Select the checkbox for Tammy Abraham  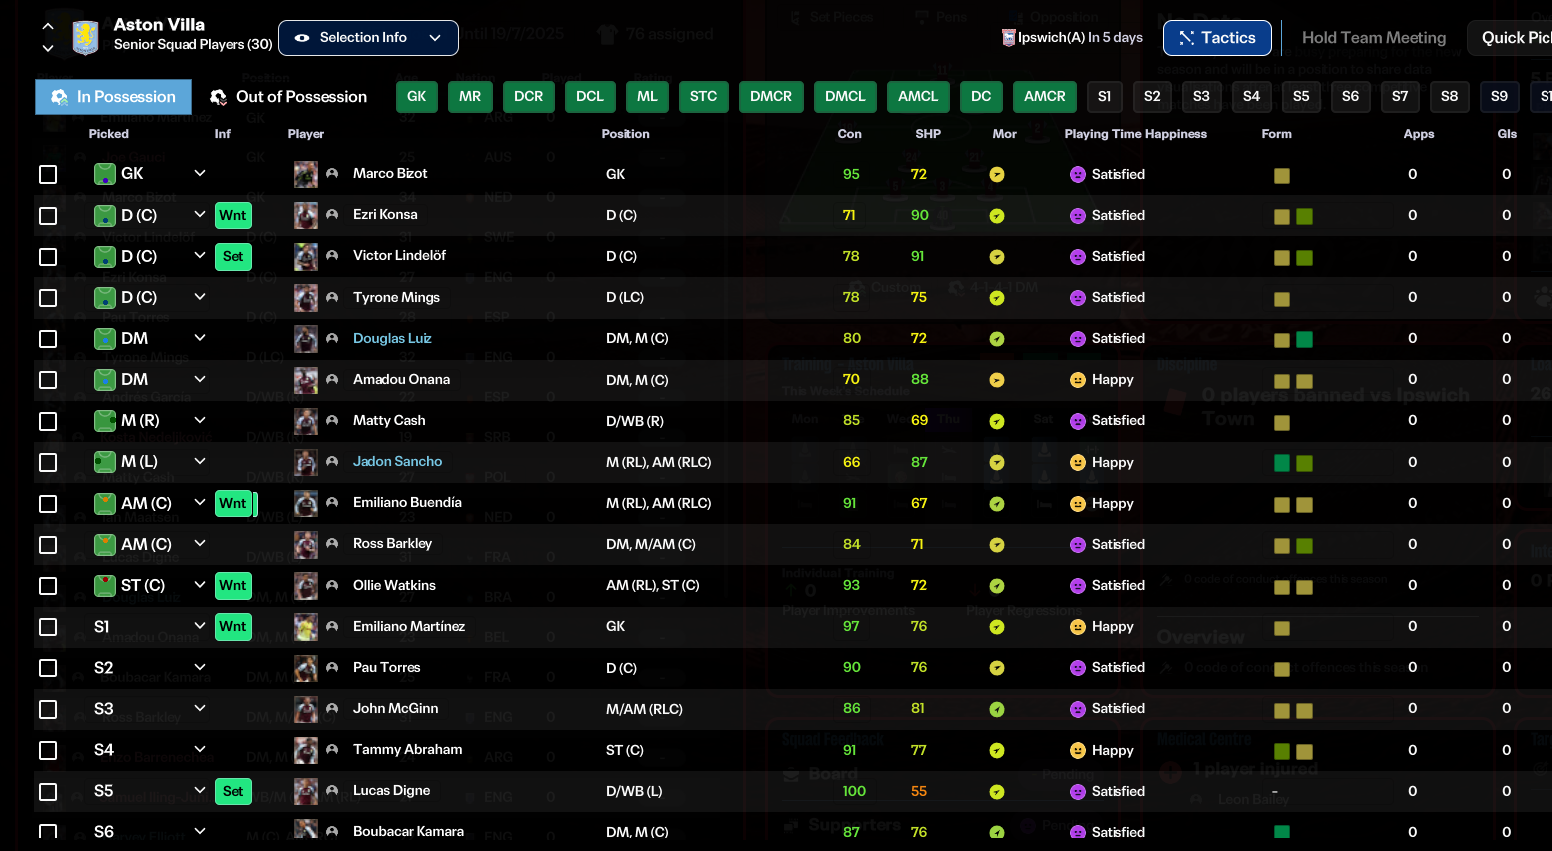click(48, 750)
